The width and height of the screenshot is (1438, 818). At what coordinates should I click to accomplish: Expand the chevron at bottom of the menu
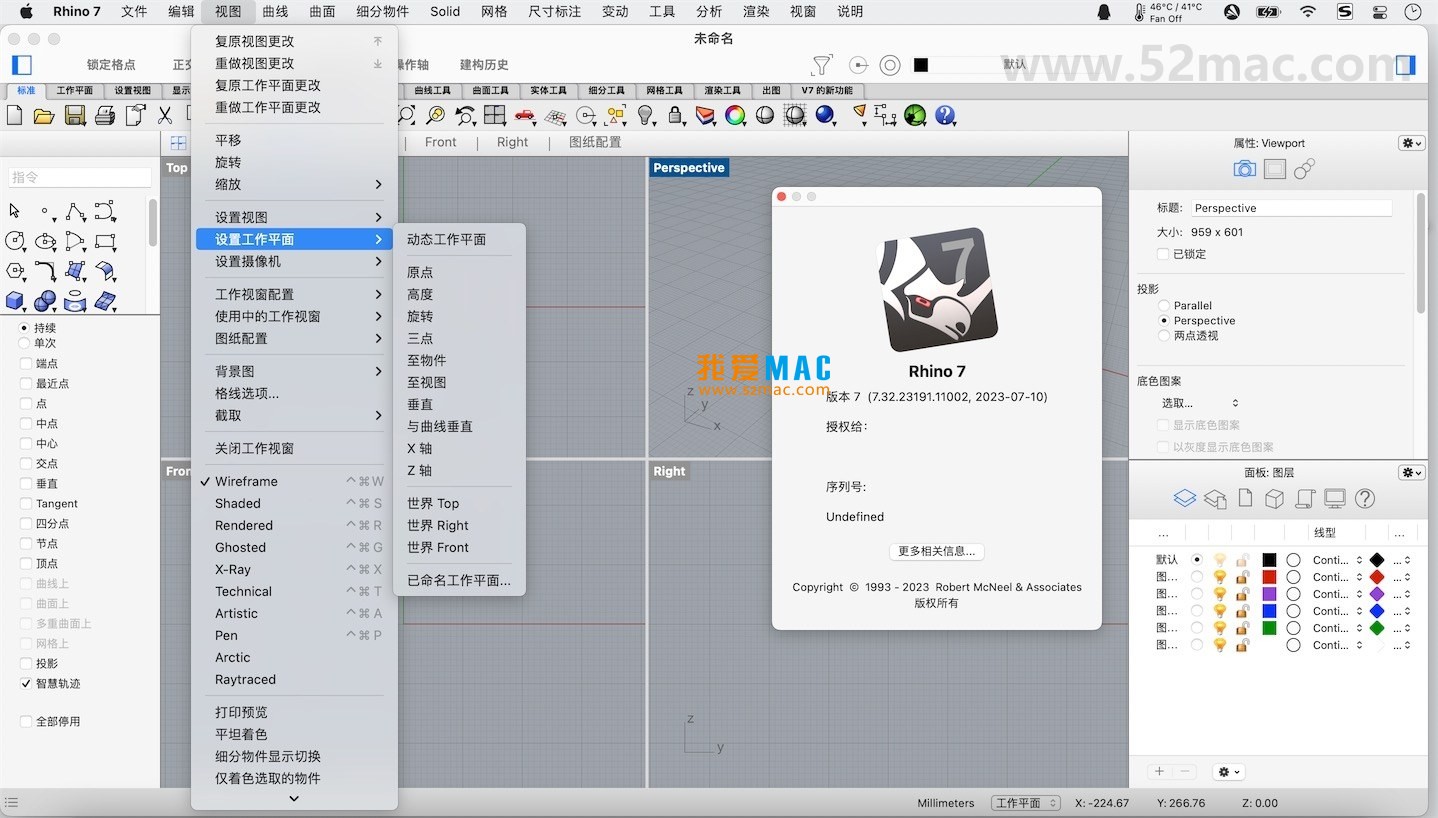coord(293,798)
